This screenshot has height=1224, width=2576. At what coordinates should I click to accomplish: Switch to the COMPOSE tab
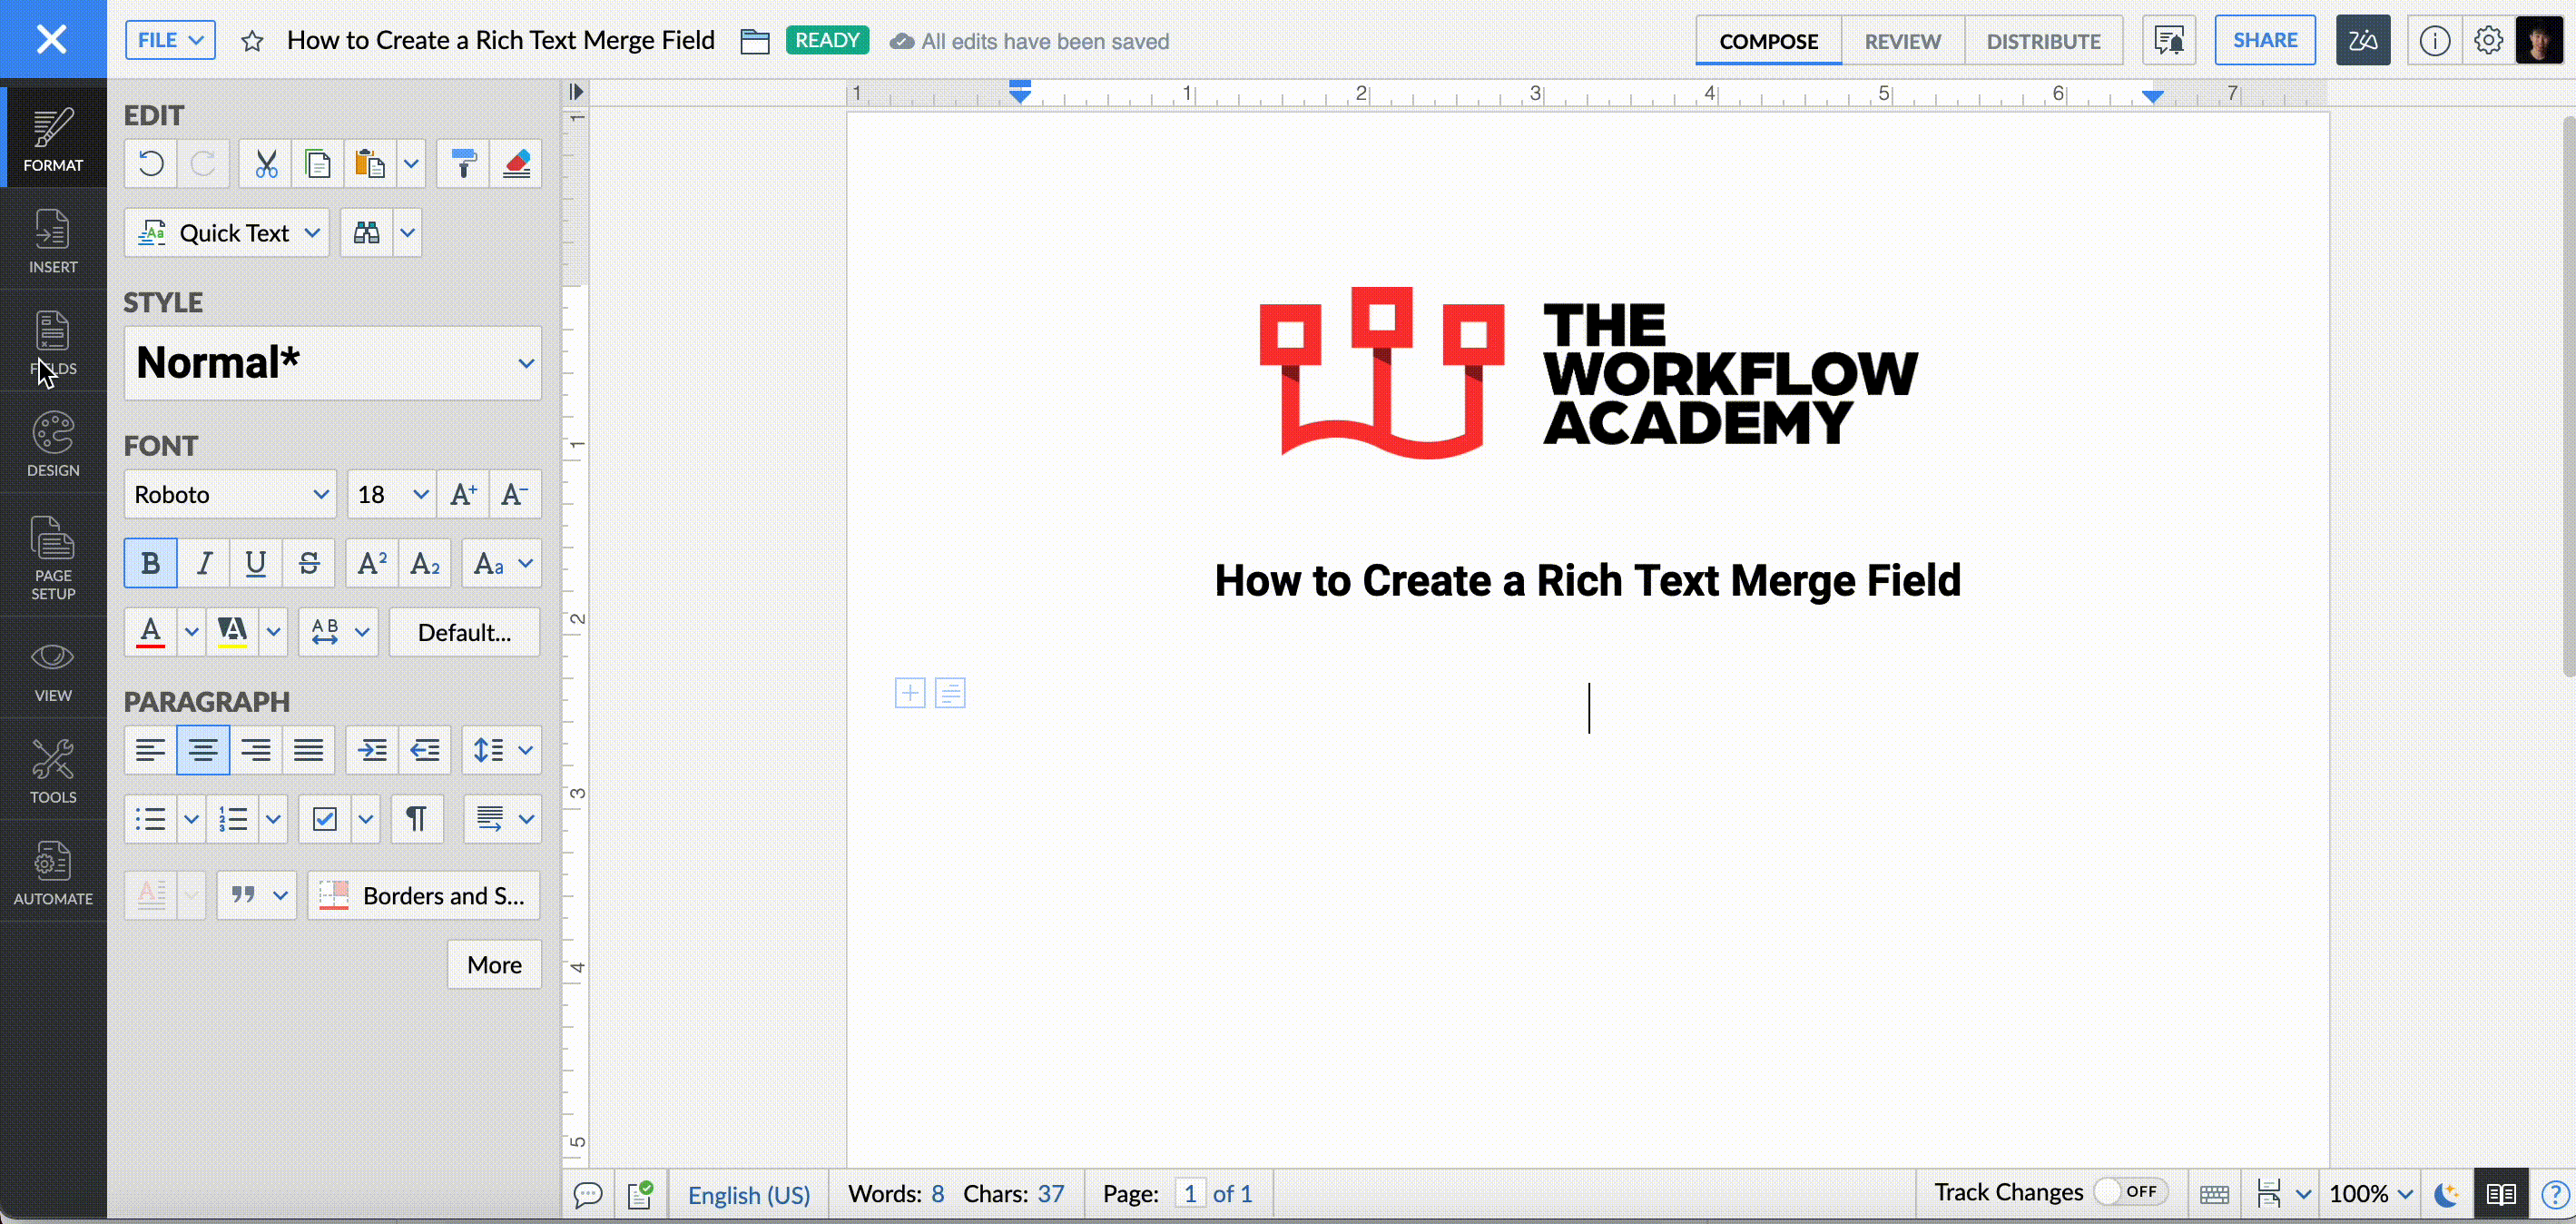tap(1768, 41)
